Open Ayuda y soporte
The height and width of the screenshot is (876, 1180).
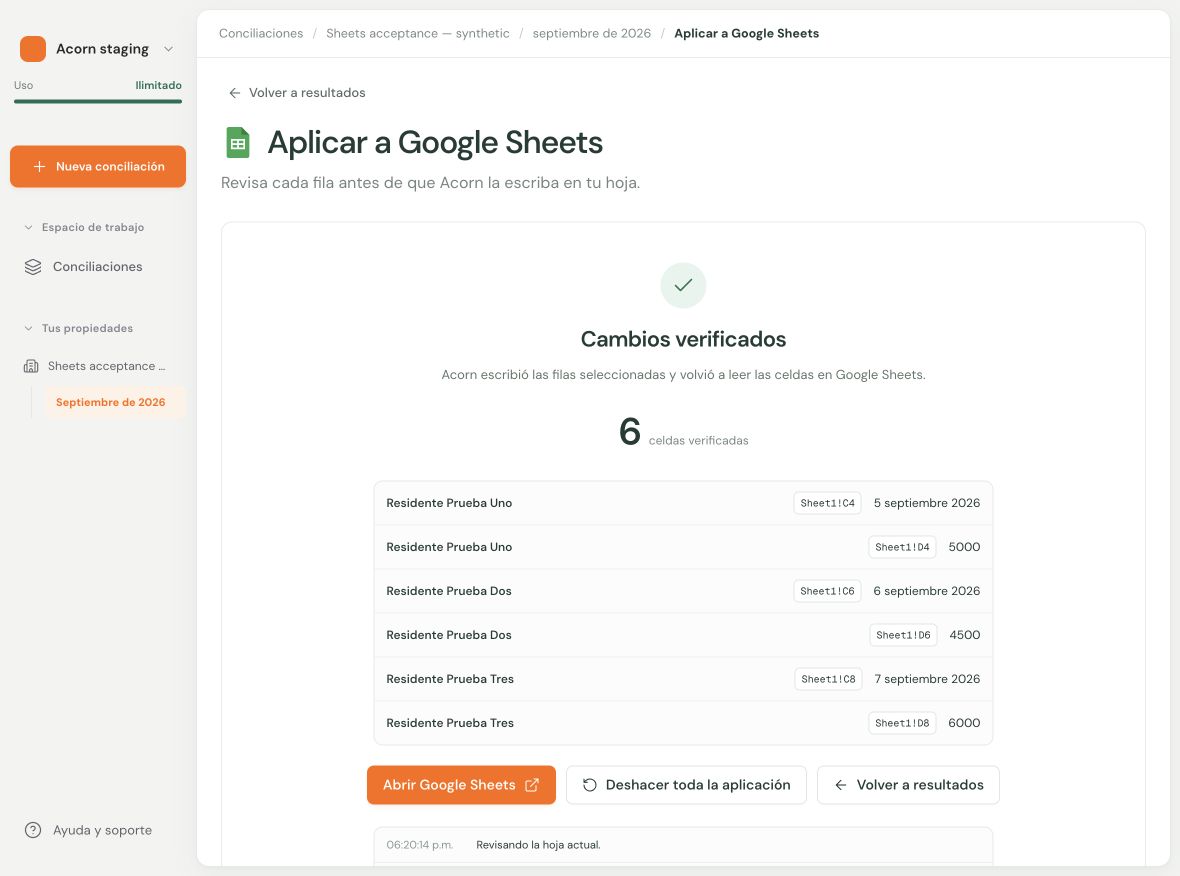[89, 830]
